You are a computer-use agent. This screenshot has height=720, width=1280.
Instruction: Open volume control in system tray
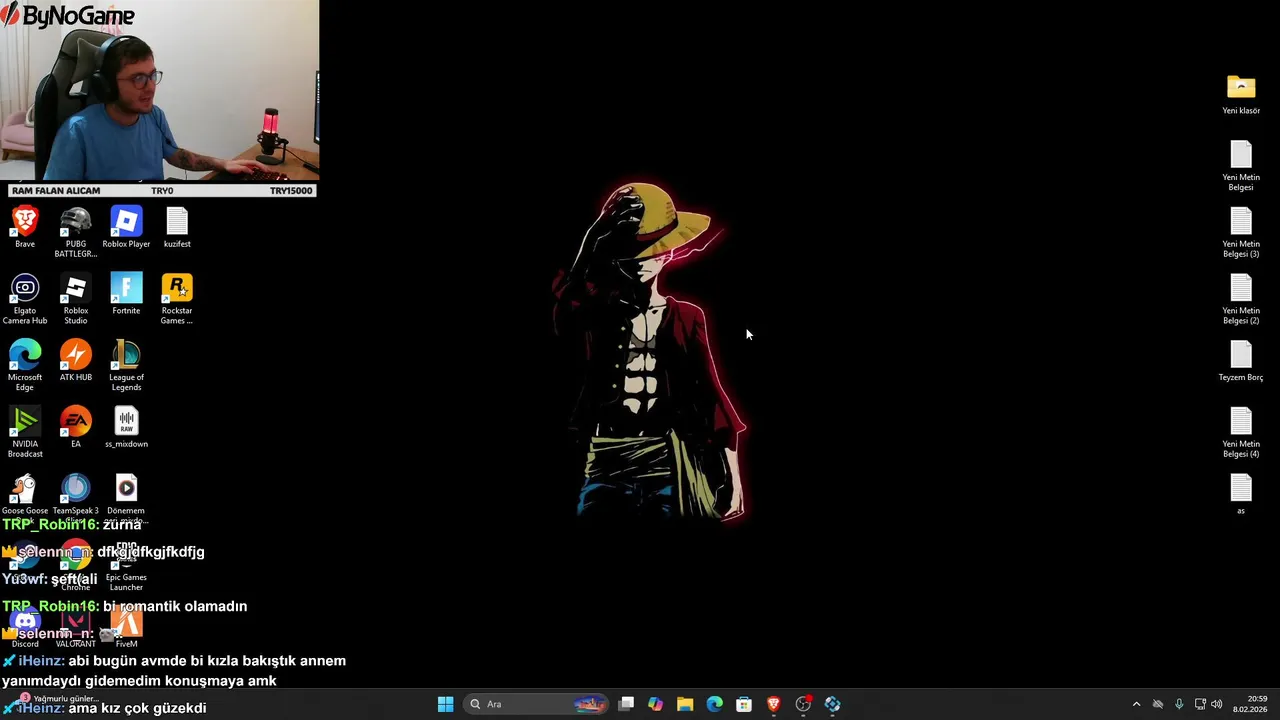pyautogui.click(x=1217, y=704)
